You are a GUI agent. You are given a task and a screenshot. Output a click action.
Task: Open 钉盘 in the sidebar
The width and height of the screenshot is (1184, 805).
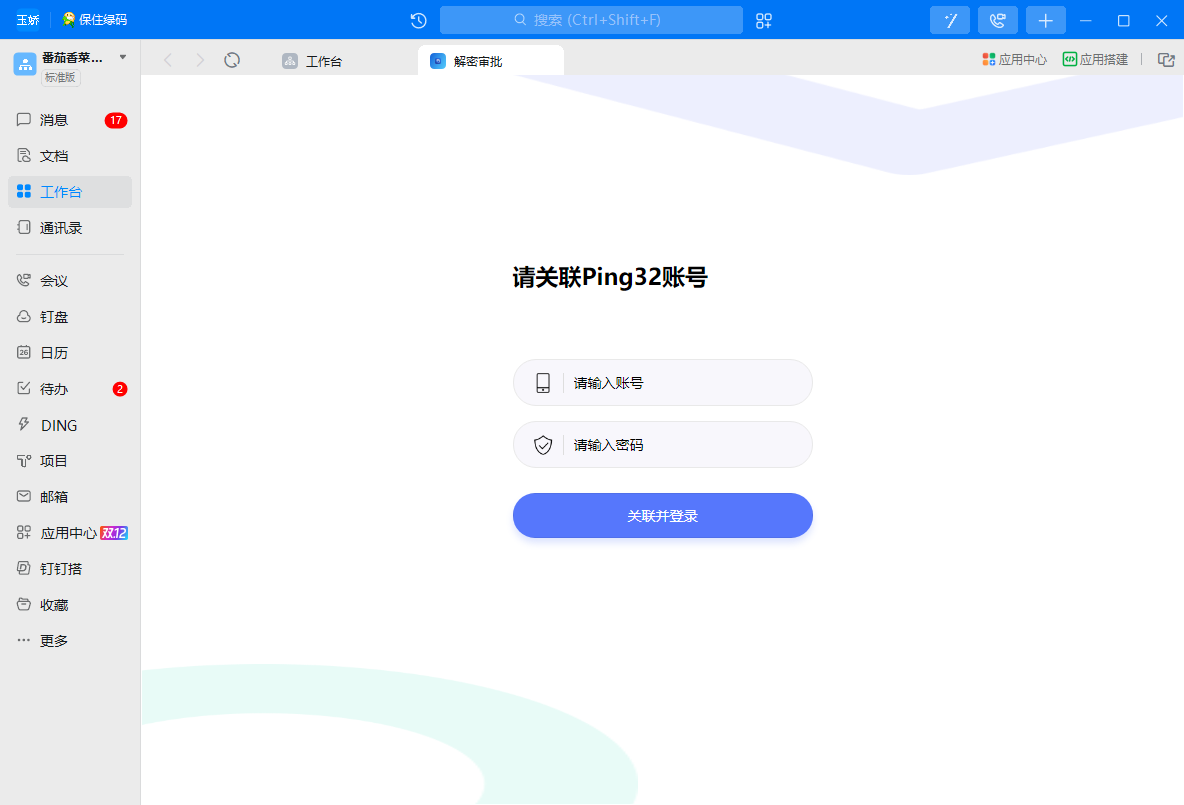54,317
